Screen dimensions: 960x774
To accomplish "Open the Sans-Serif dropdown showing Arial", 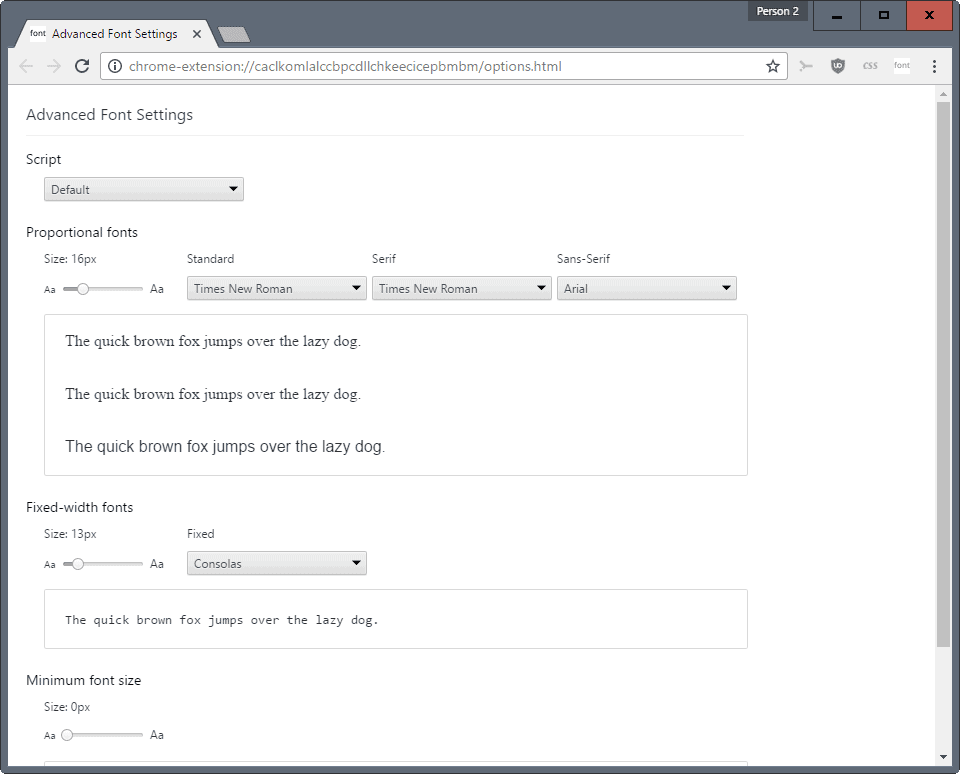I will pyautogui.click(x=646, y=287).
